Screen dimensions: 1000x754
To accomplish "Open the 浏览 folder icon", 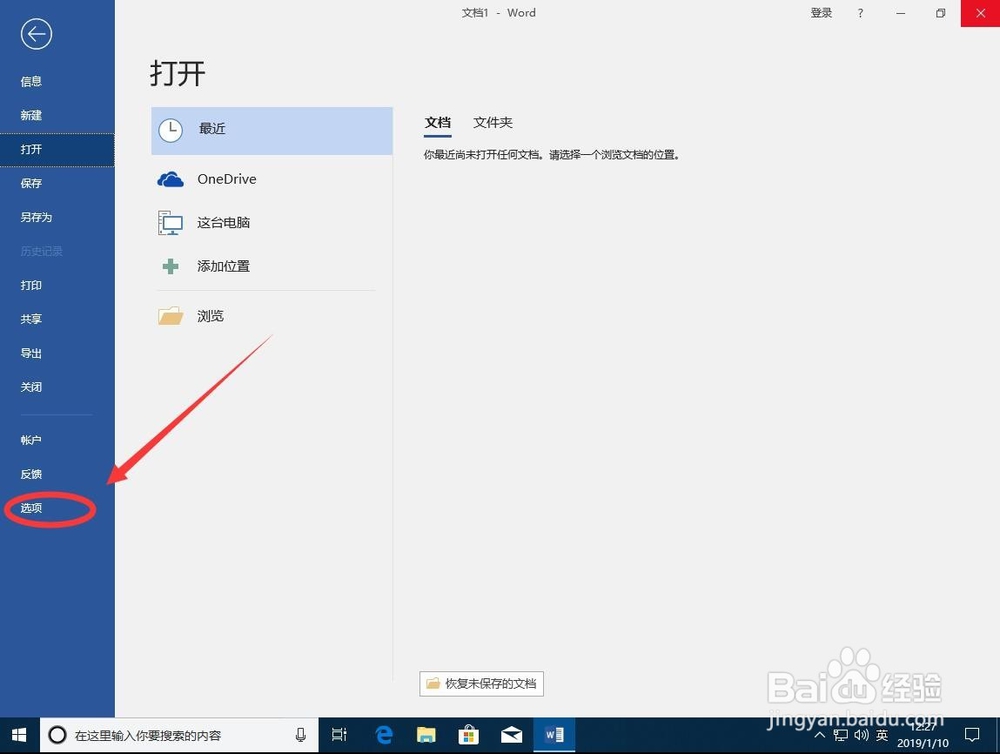I will 170,316.
